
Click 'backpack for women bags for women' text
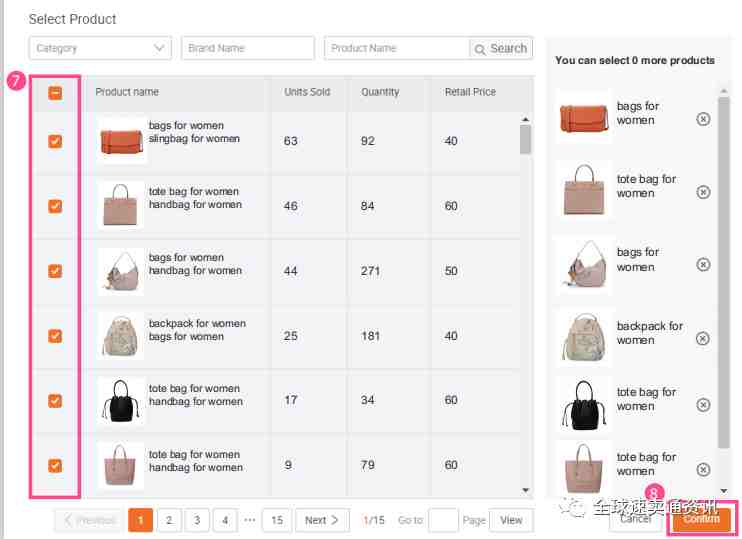point(197,330)
